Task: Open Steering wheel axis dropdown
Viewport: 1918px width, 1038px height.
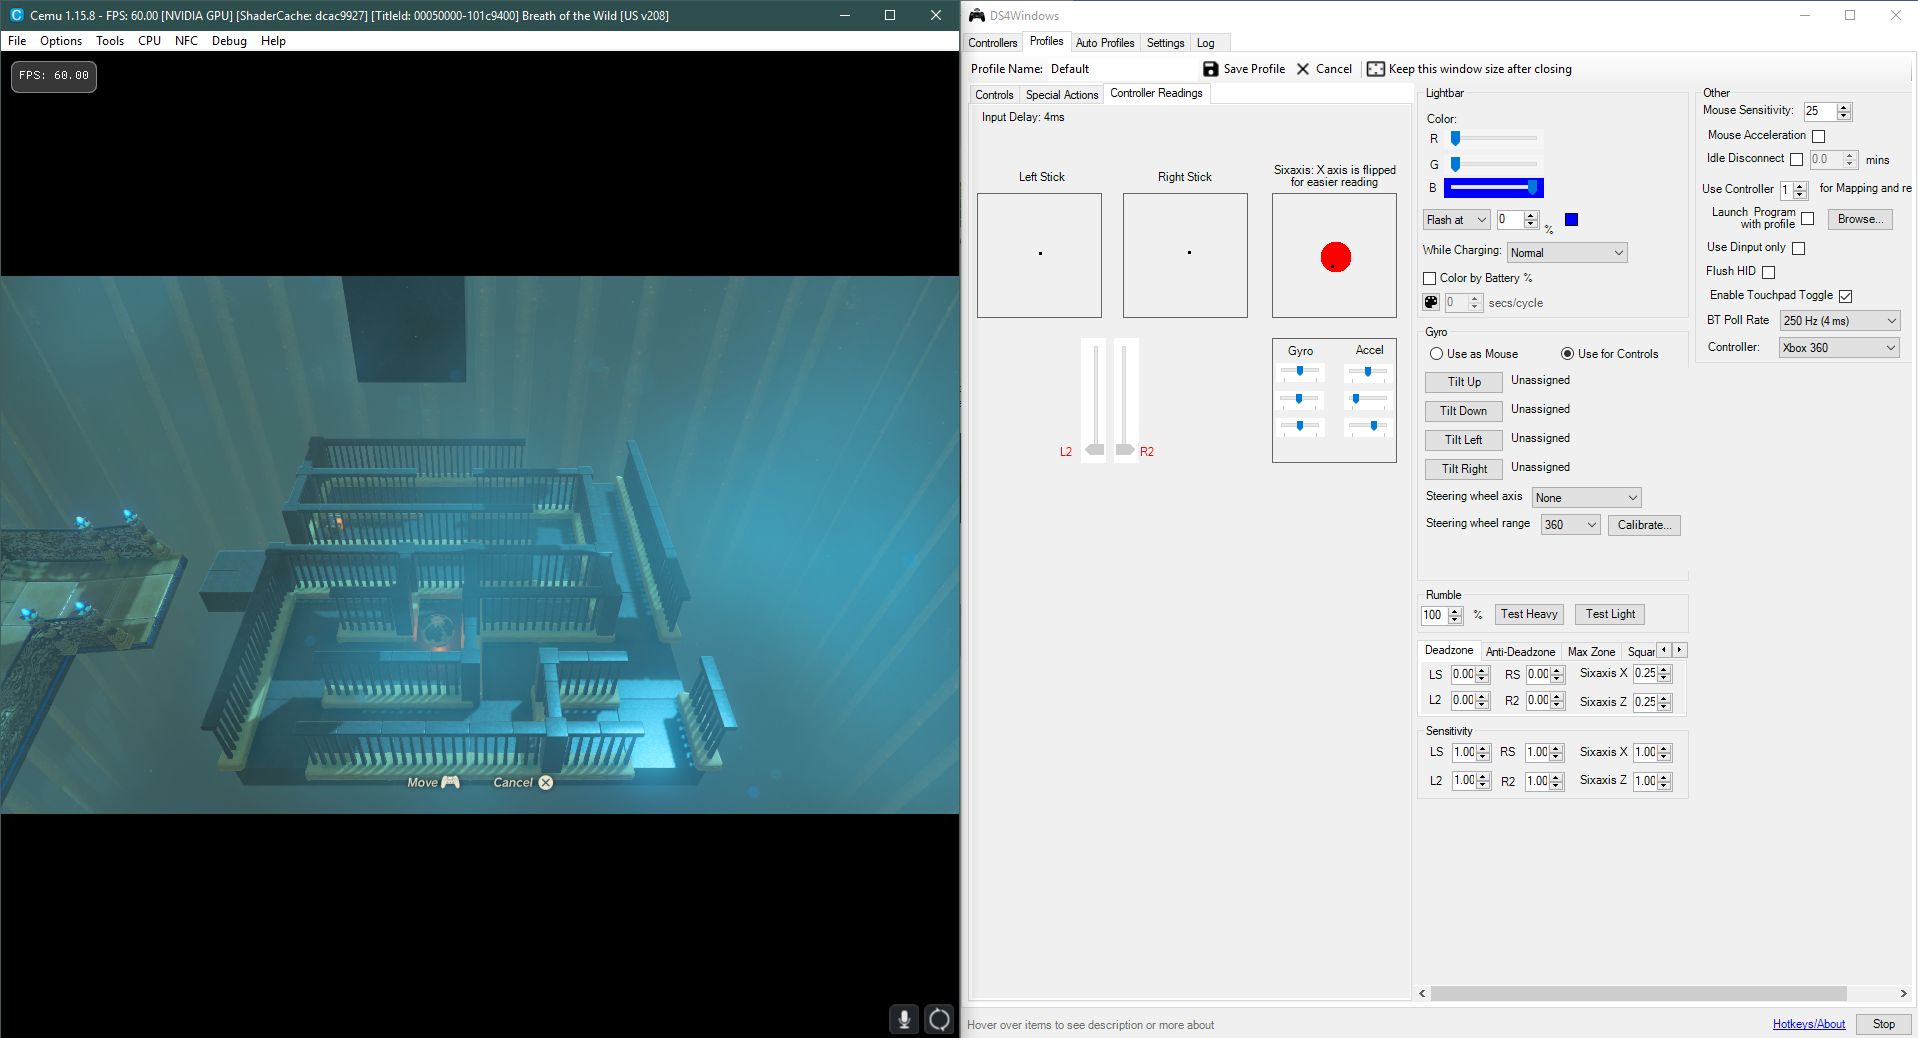Action: 1587,498
